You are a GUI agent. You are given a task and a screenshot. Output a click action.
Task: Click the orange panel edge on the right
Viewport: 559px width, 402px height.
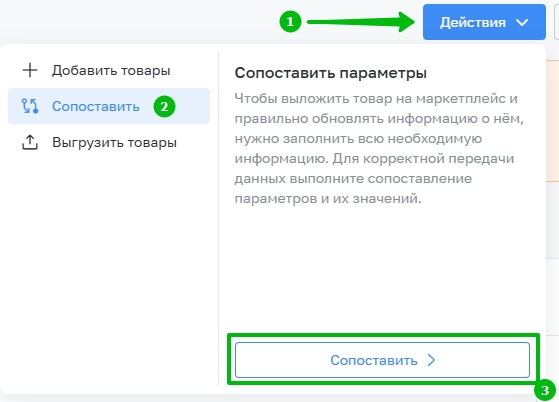[x=552, y=121]
